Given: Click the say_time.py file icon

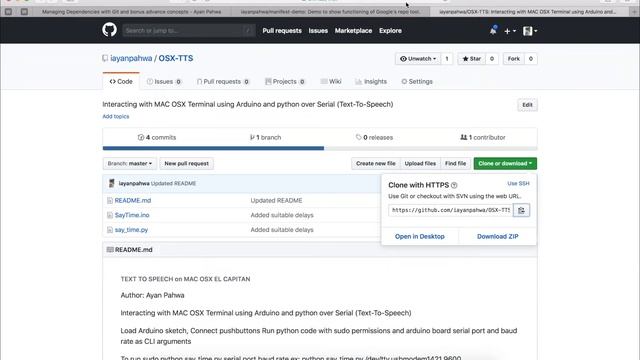Looking at the screenshot, I should [110, 230].
